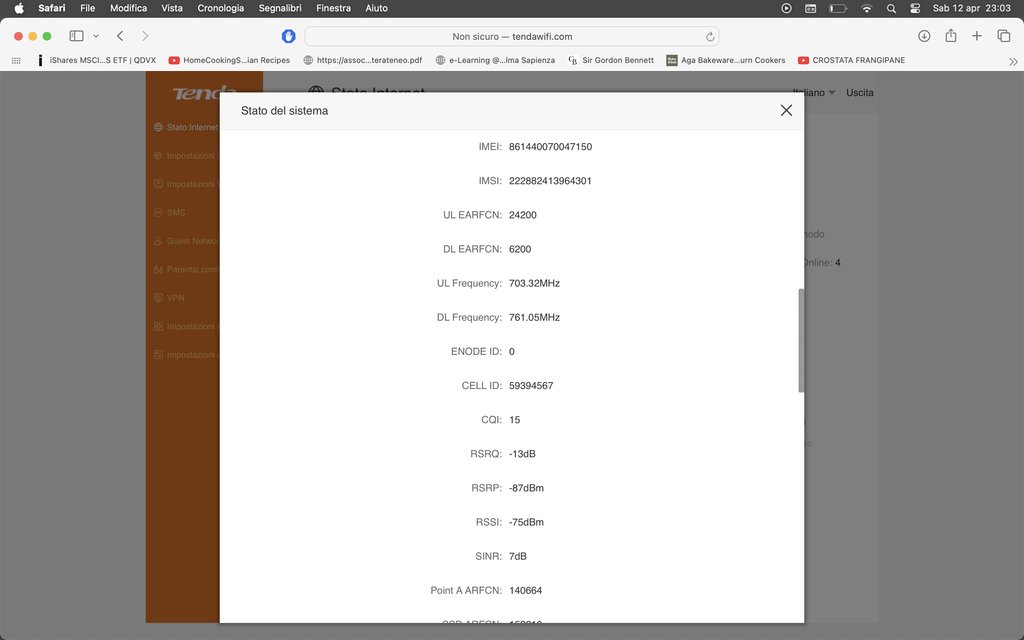Open iShares MSCI ETF bookmark
Screen dimensions: 1024x640
click(97, 60)
